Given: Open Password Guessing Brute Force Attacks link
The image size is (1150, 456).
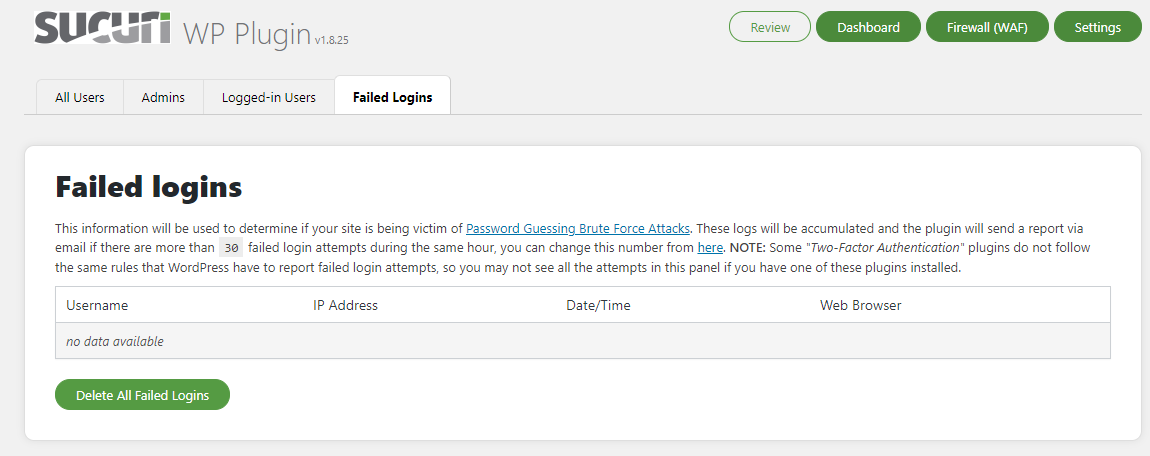Looking at the screenshot, I should click(x=578, y=228).
